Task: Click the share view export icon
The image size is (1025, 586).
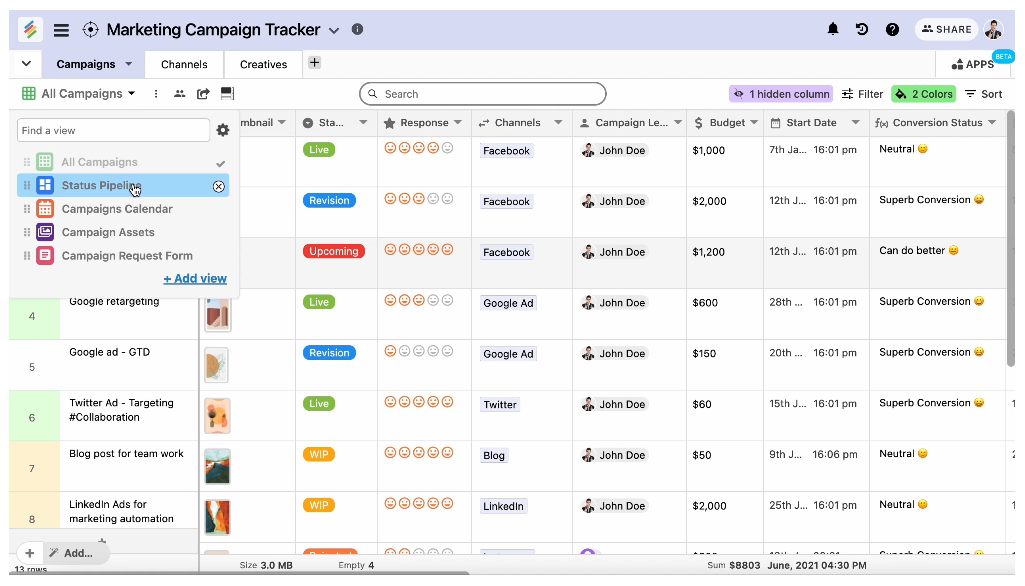Action: coord(203,94)
